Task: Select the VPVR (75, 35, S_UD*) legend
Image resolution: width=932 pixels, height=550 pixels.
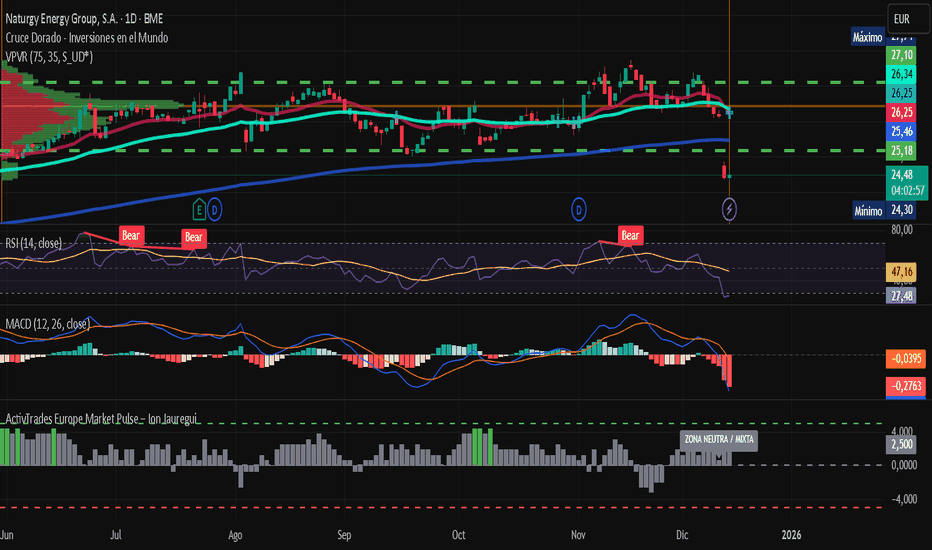Action: (49, 57)
